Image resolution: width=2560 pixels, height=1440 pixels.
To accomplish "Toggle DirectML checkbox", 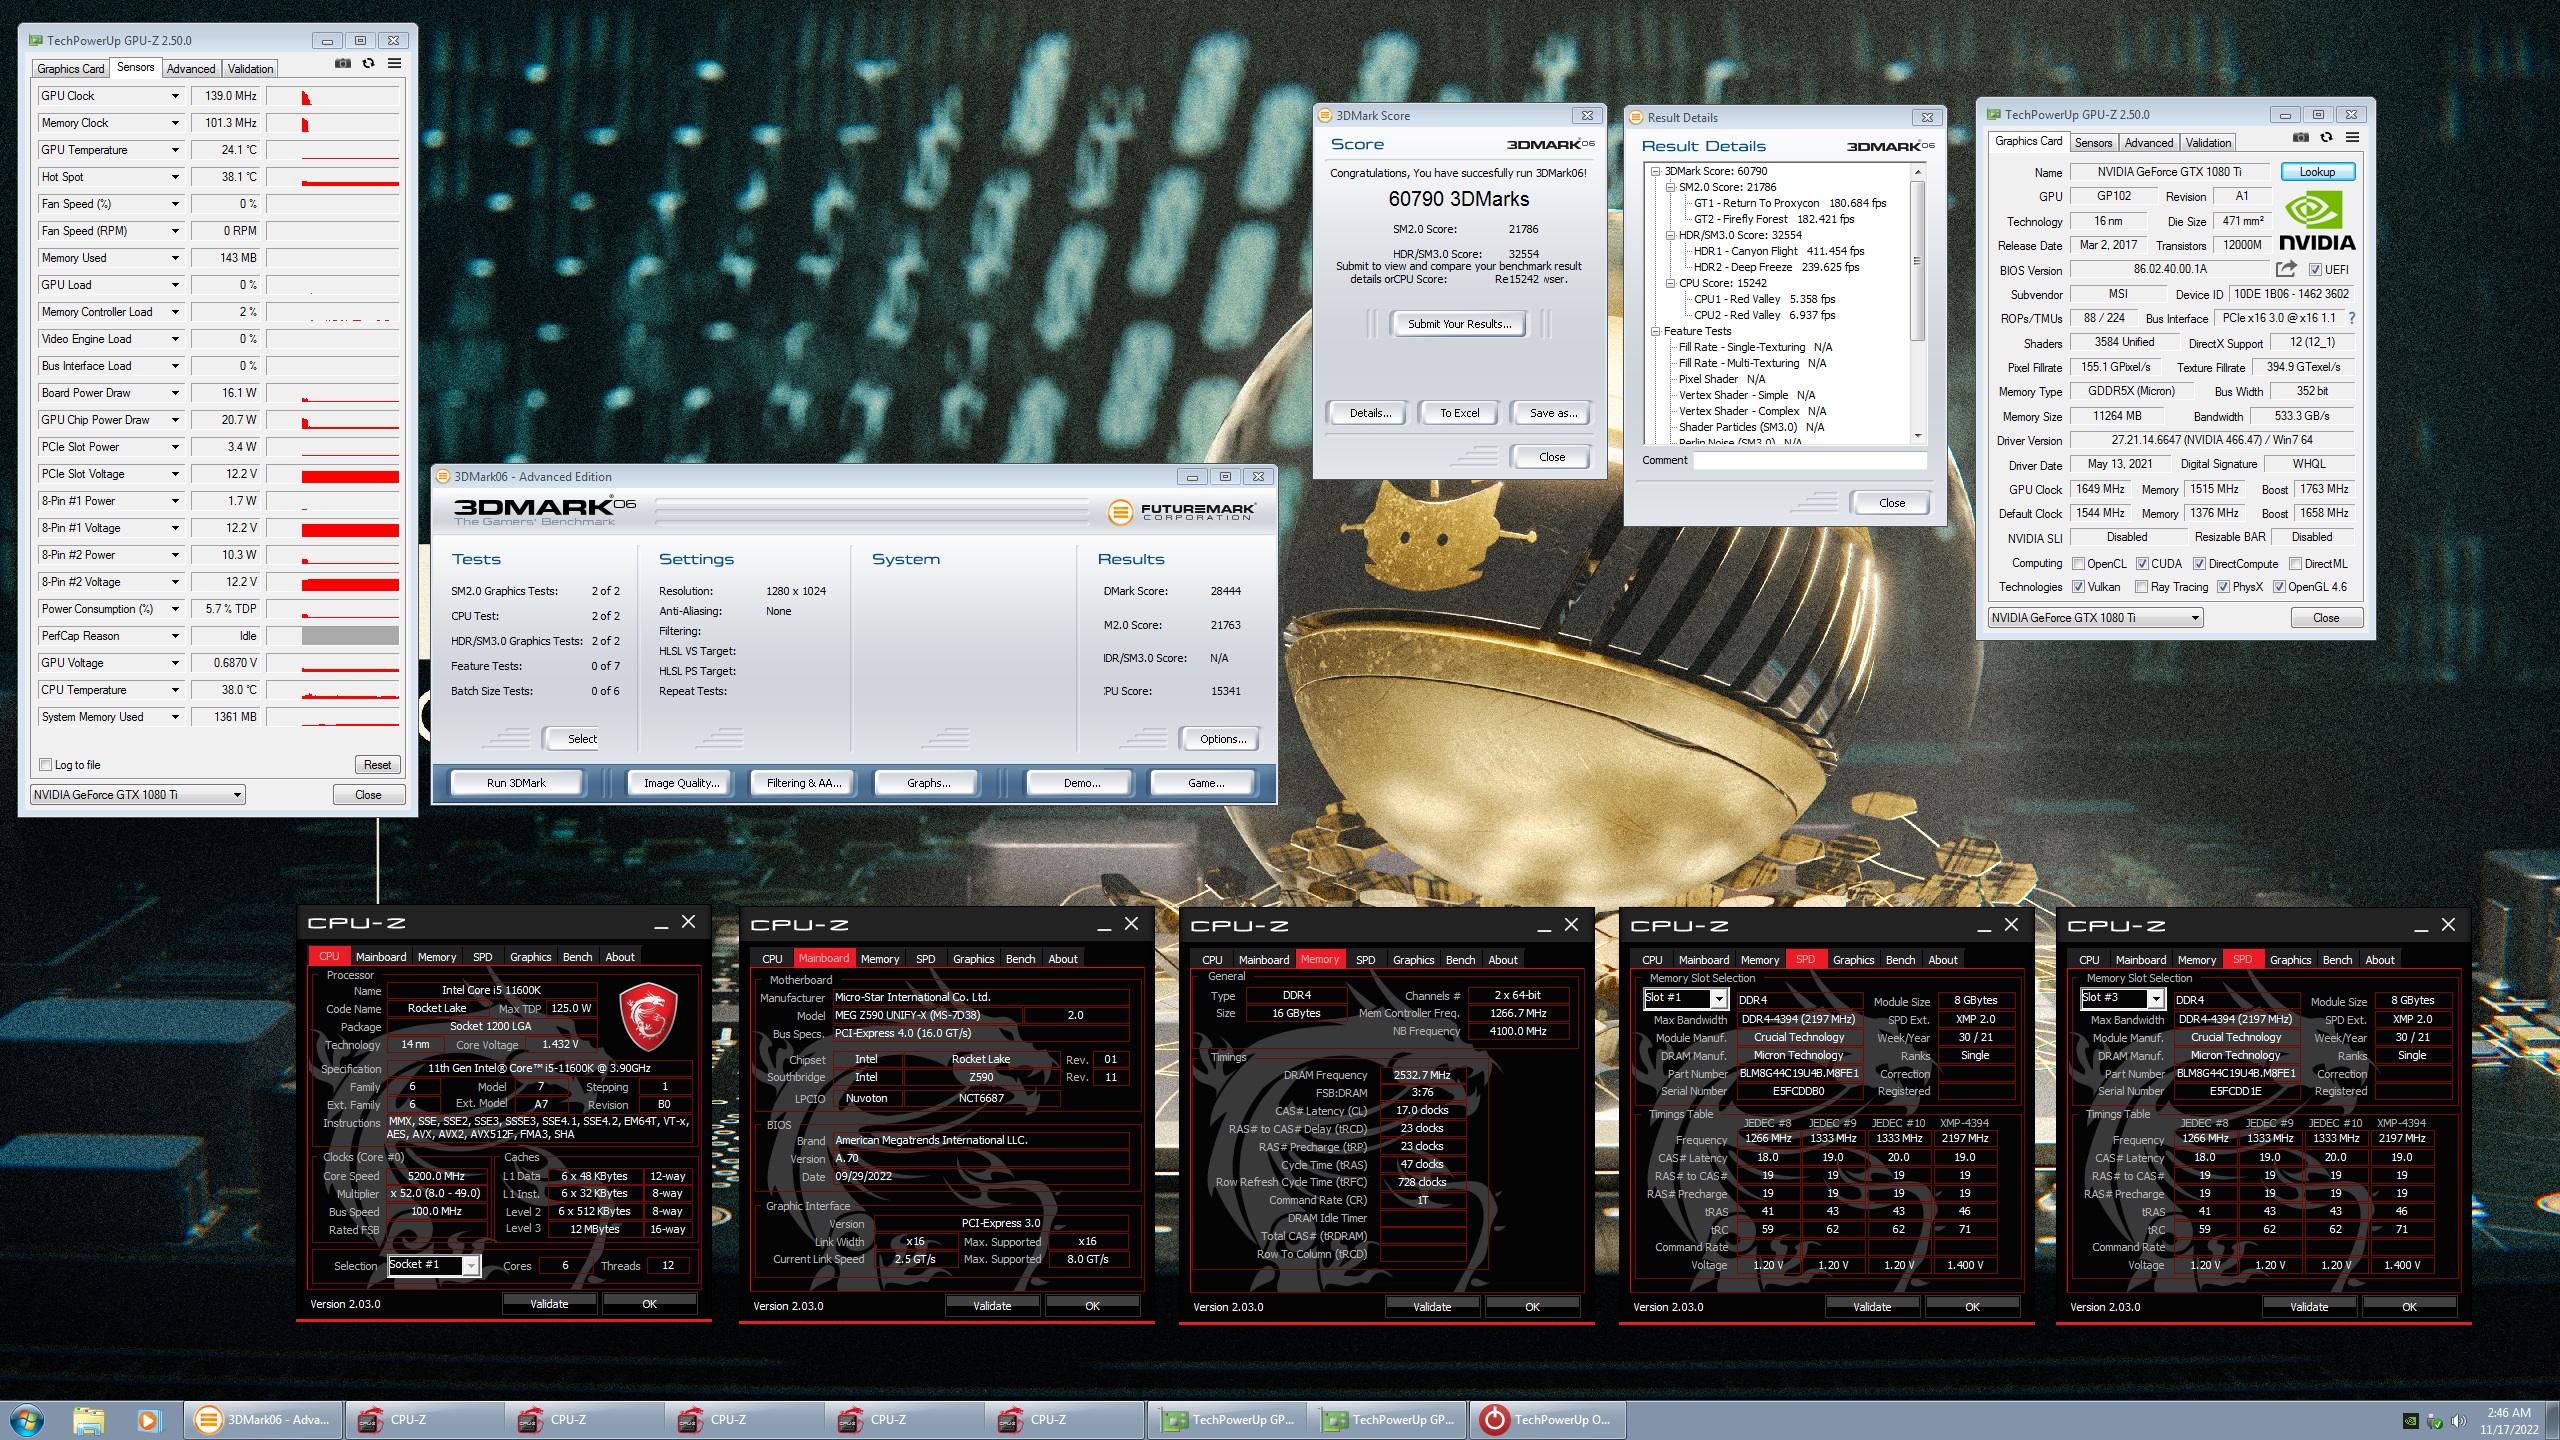I will [x=2296, y=564].
